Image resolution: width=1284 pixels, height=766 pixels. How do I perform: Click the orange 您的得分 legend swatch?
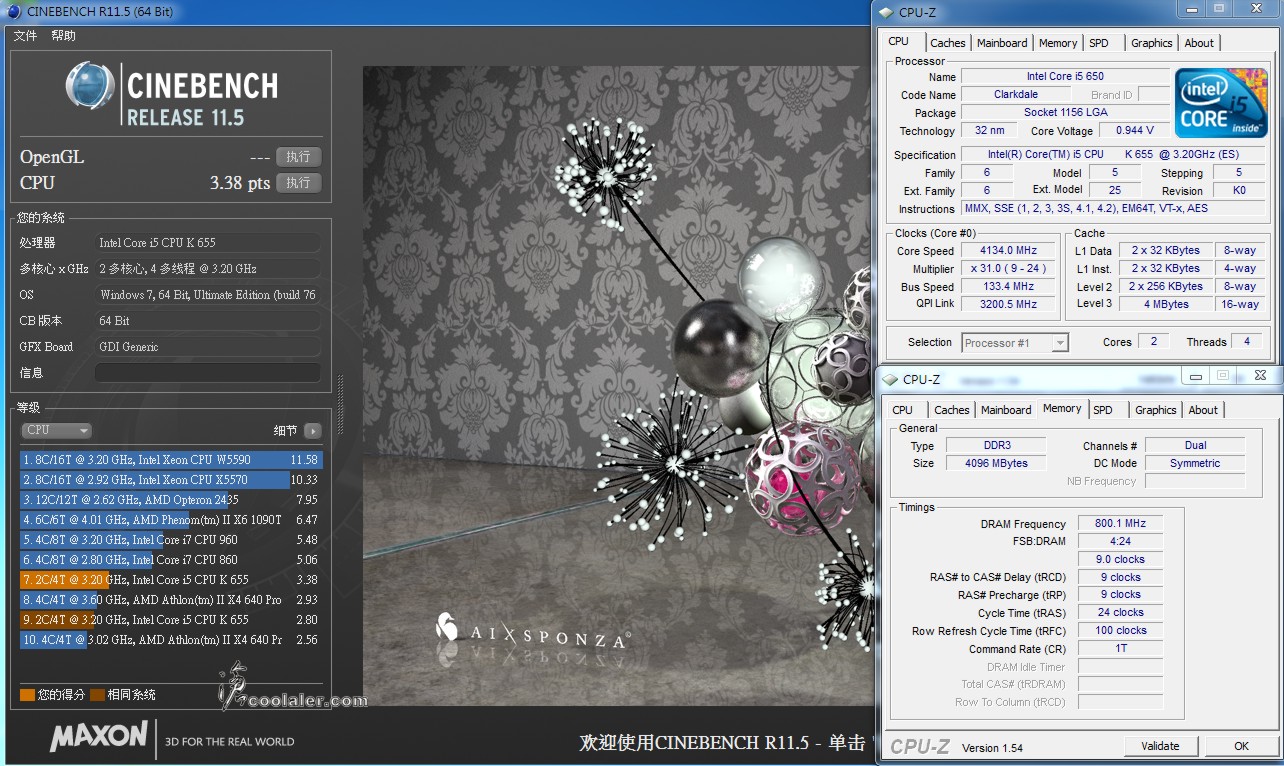point(27,695)
